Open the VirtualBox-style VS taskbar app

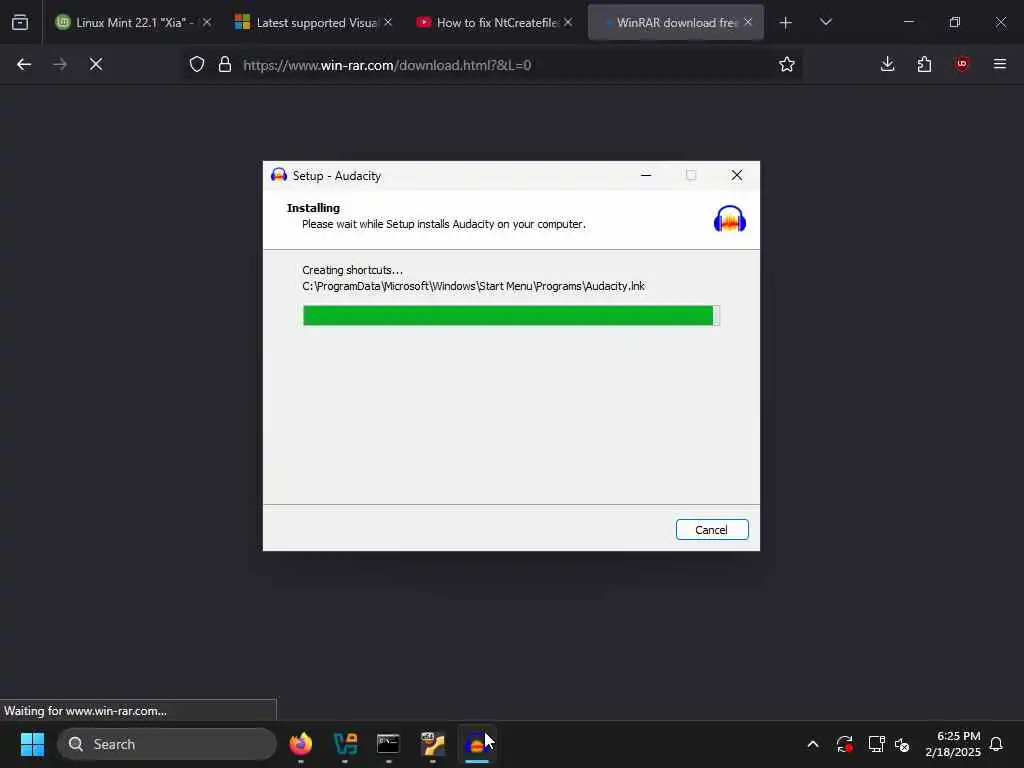345,744
